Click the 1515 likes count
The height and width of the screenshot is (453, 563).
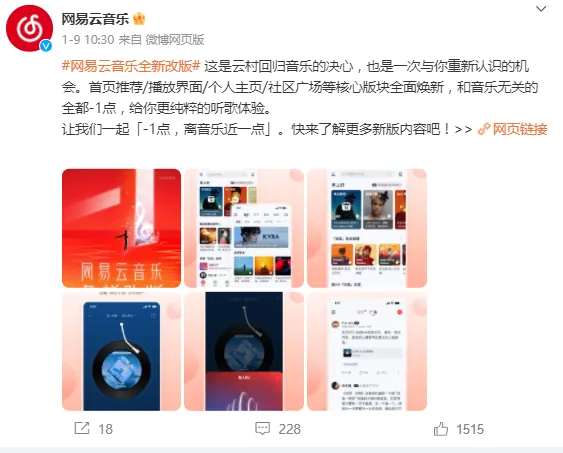pyautogui.click(x=470, y=429)
